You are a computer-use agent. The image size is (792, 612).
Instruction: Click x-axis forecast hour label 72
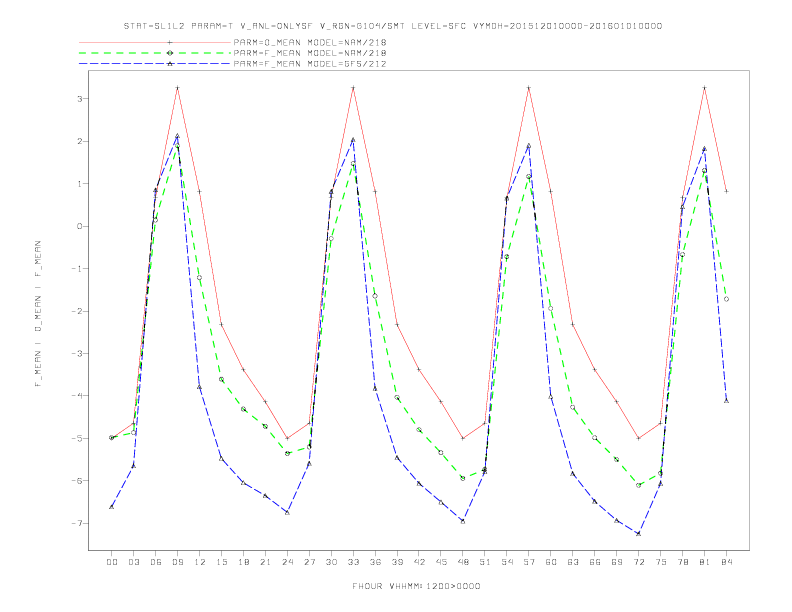pos(639,562)
